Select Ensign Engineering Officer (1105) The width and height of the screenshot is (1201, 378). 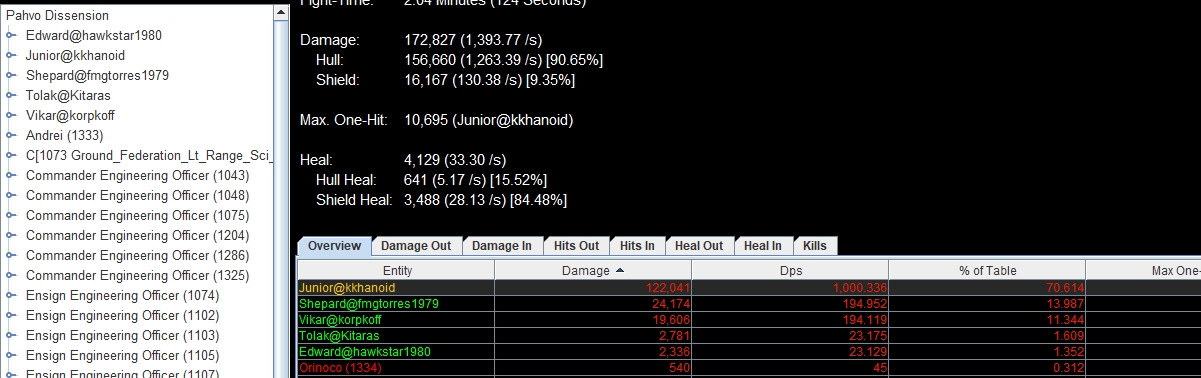click(x=122, y=356)
